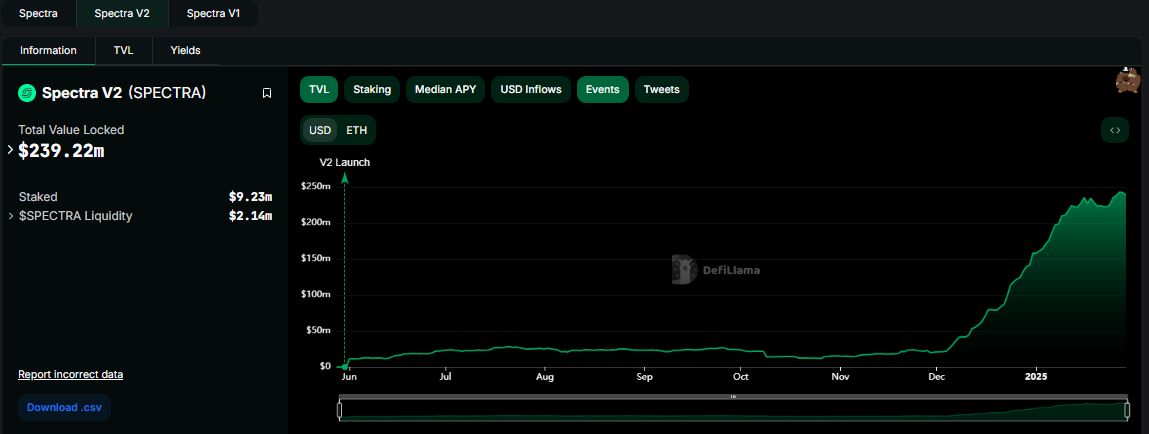Screen dimensions: 1149x434
Task: Click Report incorrect data link
Action: click(x=70, y=375)
